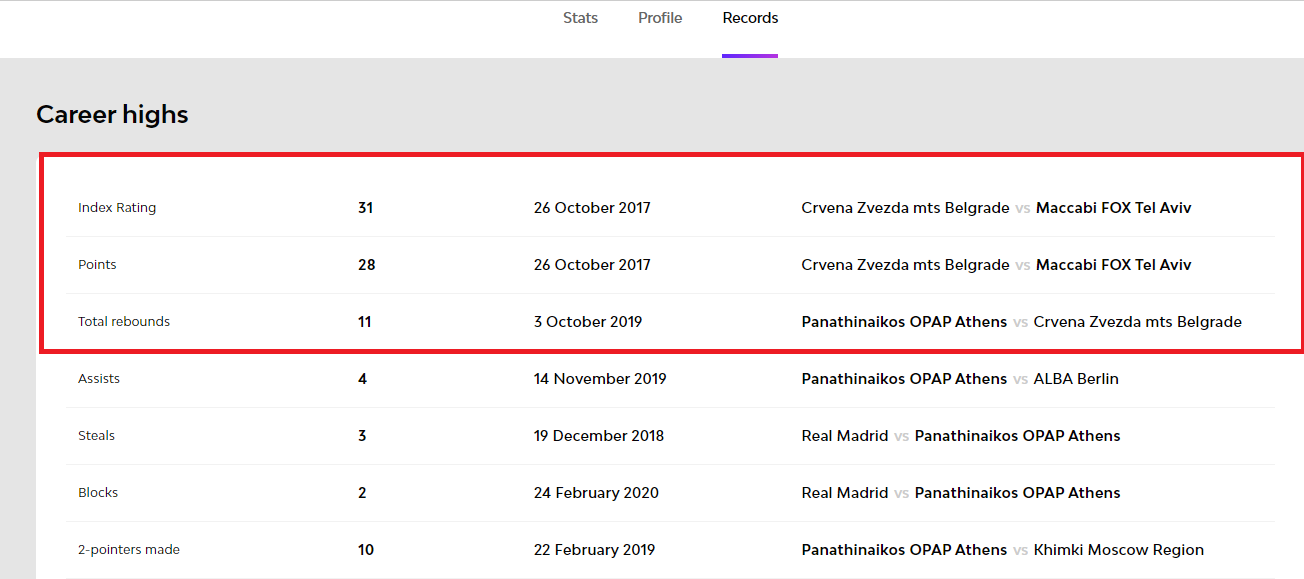Click the Total rebounds label

click(124, 322)
